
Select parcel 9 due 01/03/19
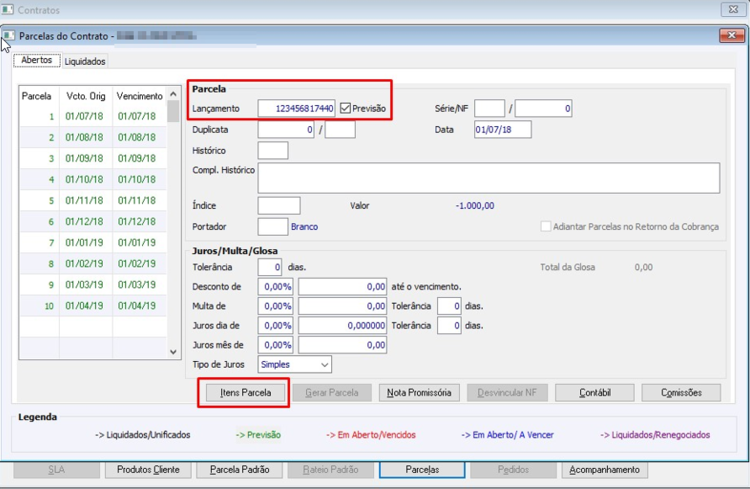click(93, 285)
